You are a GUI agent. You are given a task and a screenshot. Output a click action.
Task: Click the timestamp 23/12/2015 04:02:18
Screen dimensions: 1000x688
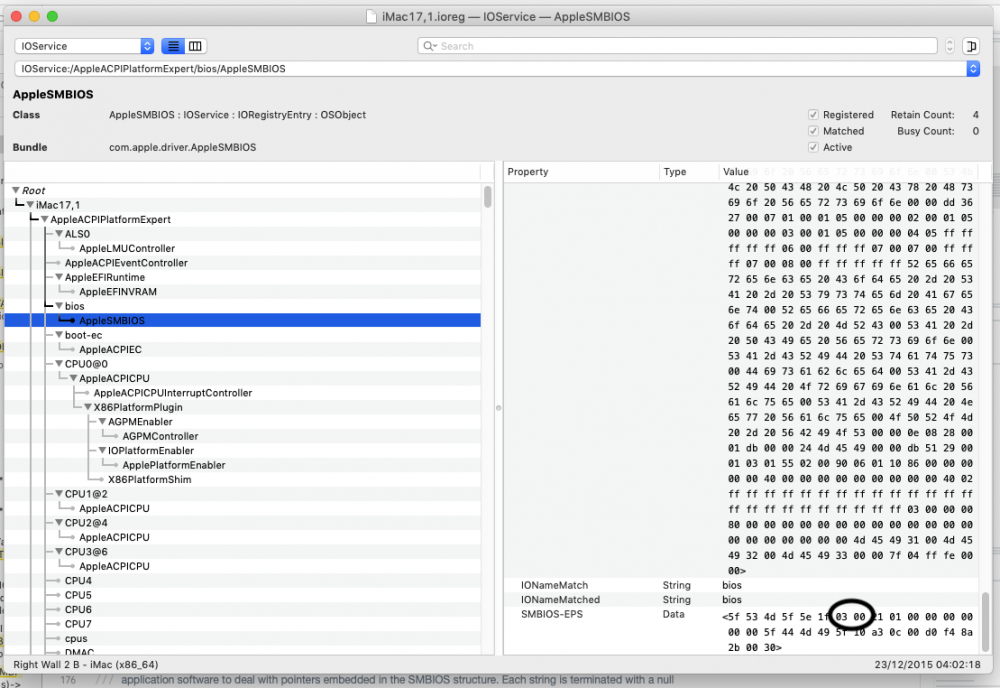(x=927, y=664)
